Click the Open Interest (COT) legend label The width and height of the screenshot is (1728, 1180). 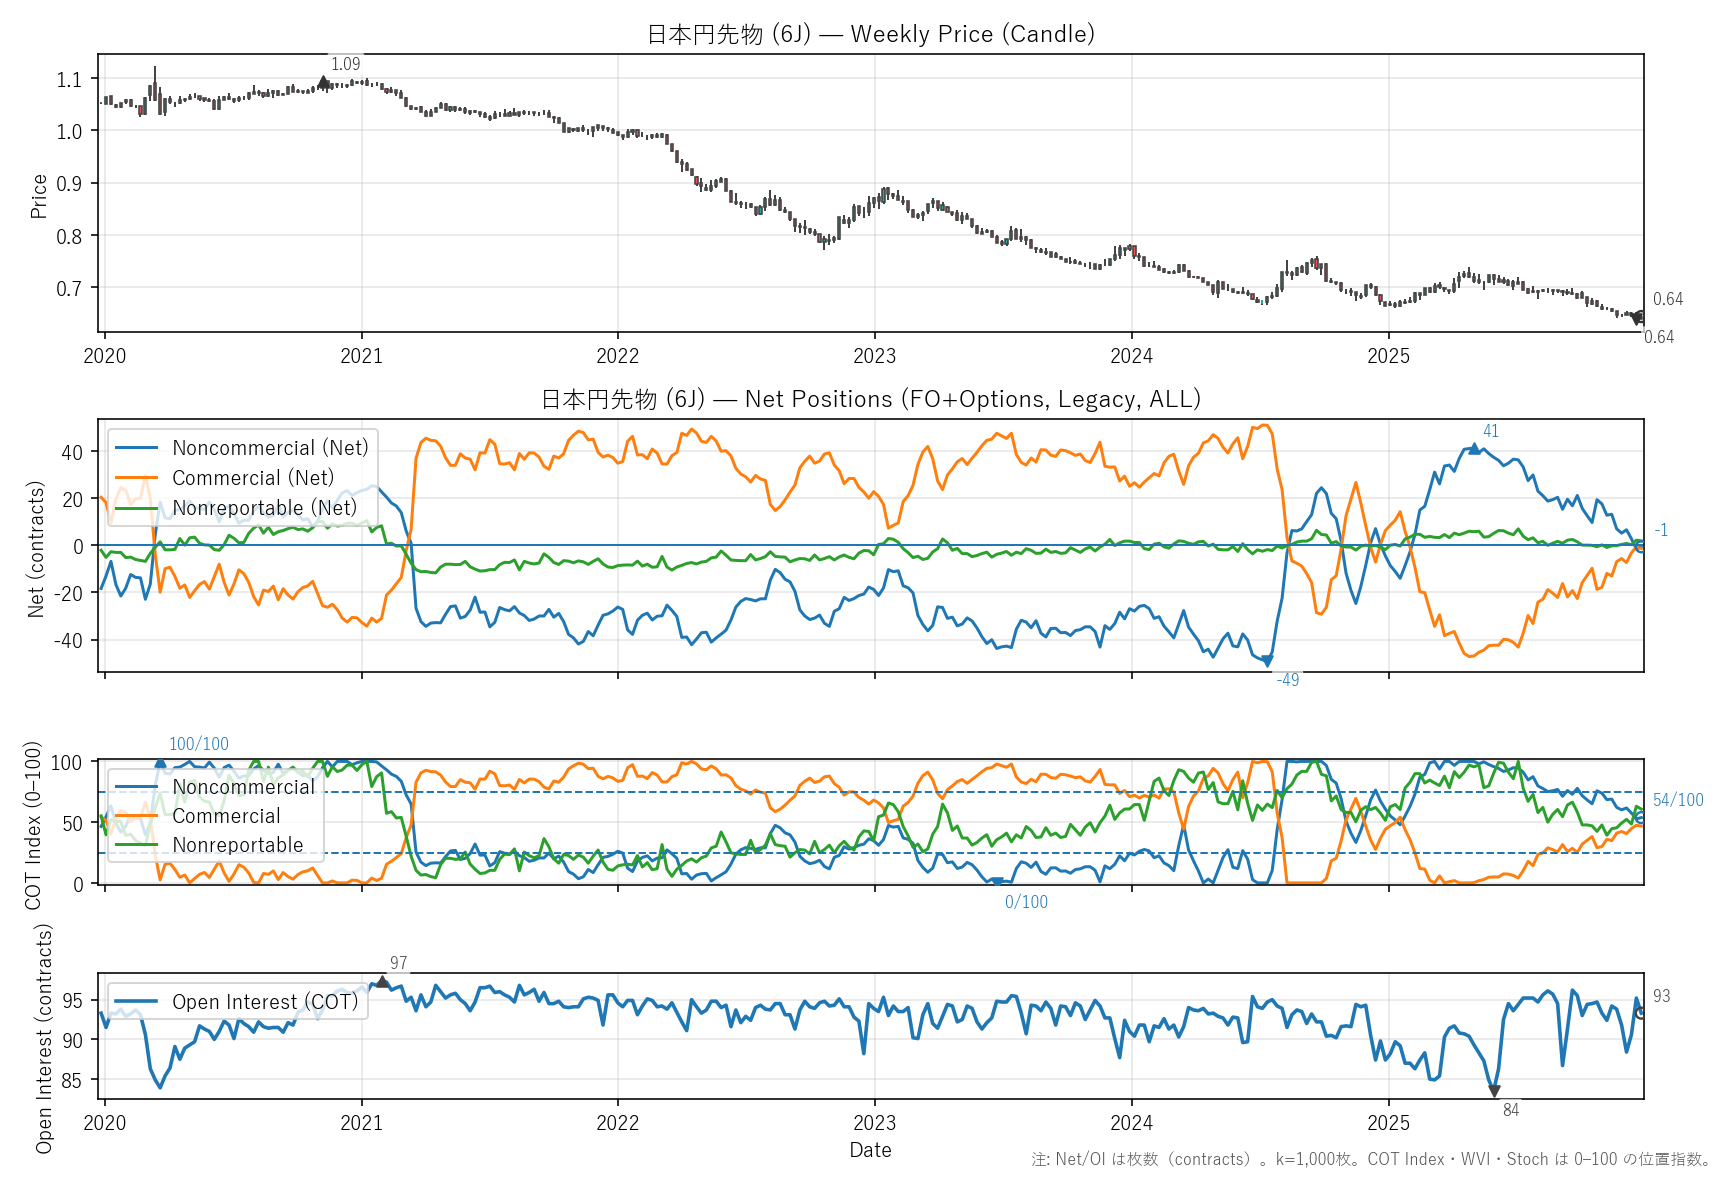264,1002
